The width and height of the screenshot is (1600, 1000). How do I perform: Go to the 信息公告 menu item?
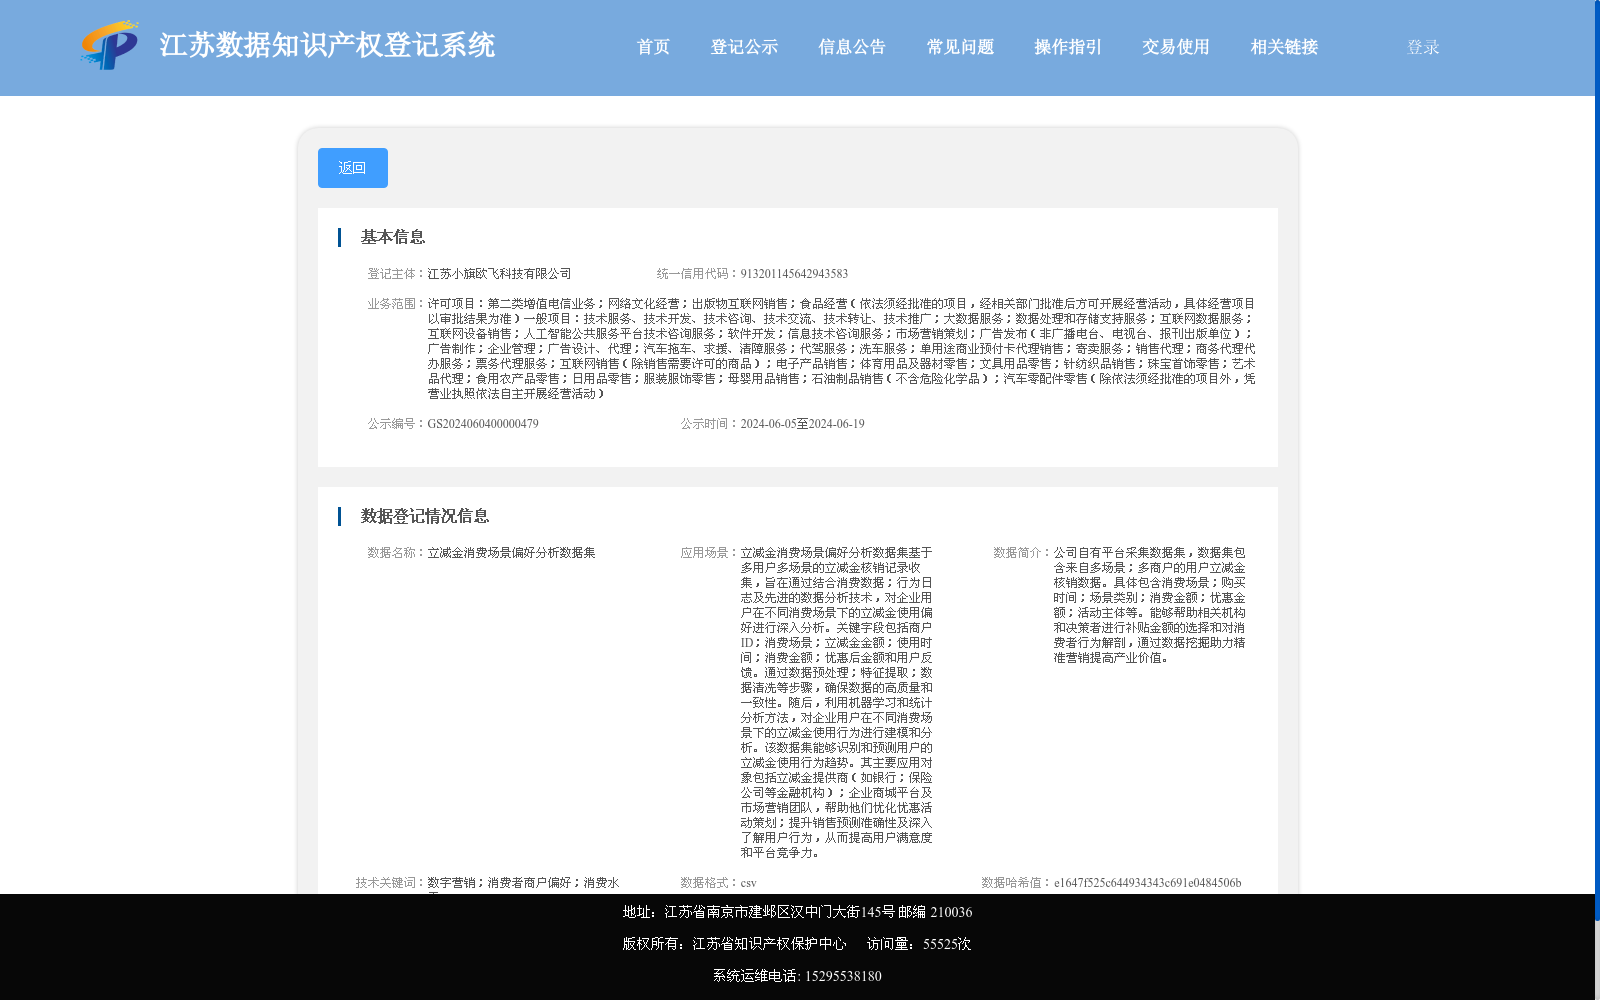pyautogui.click(x=852, y=47)
